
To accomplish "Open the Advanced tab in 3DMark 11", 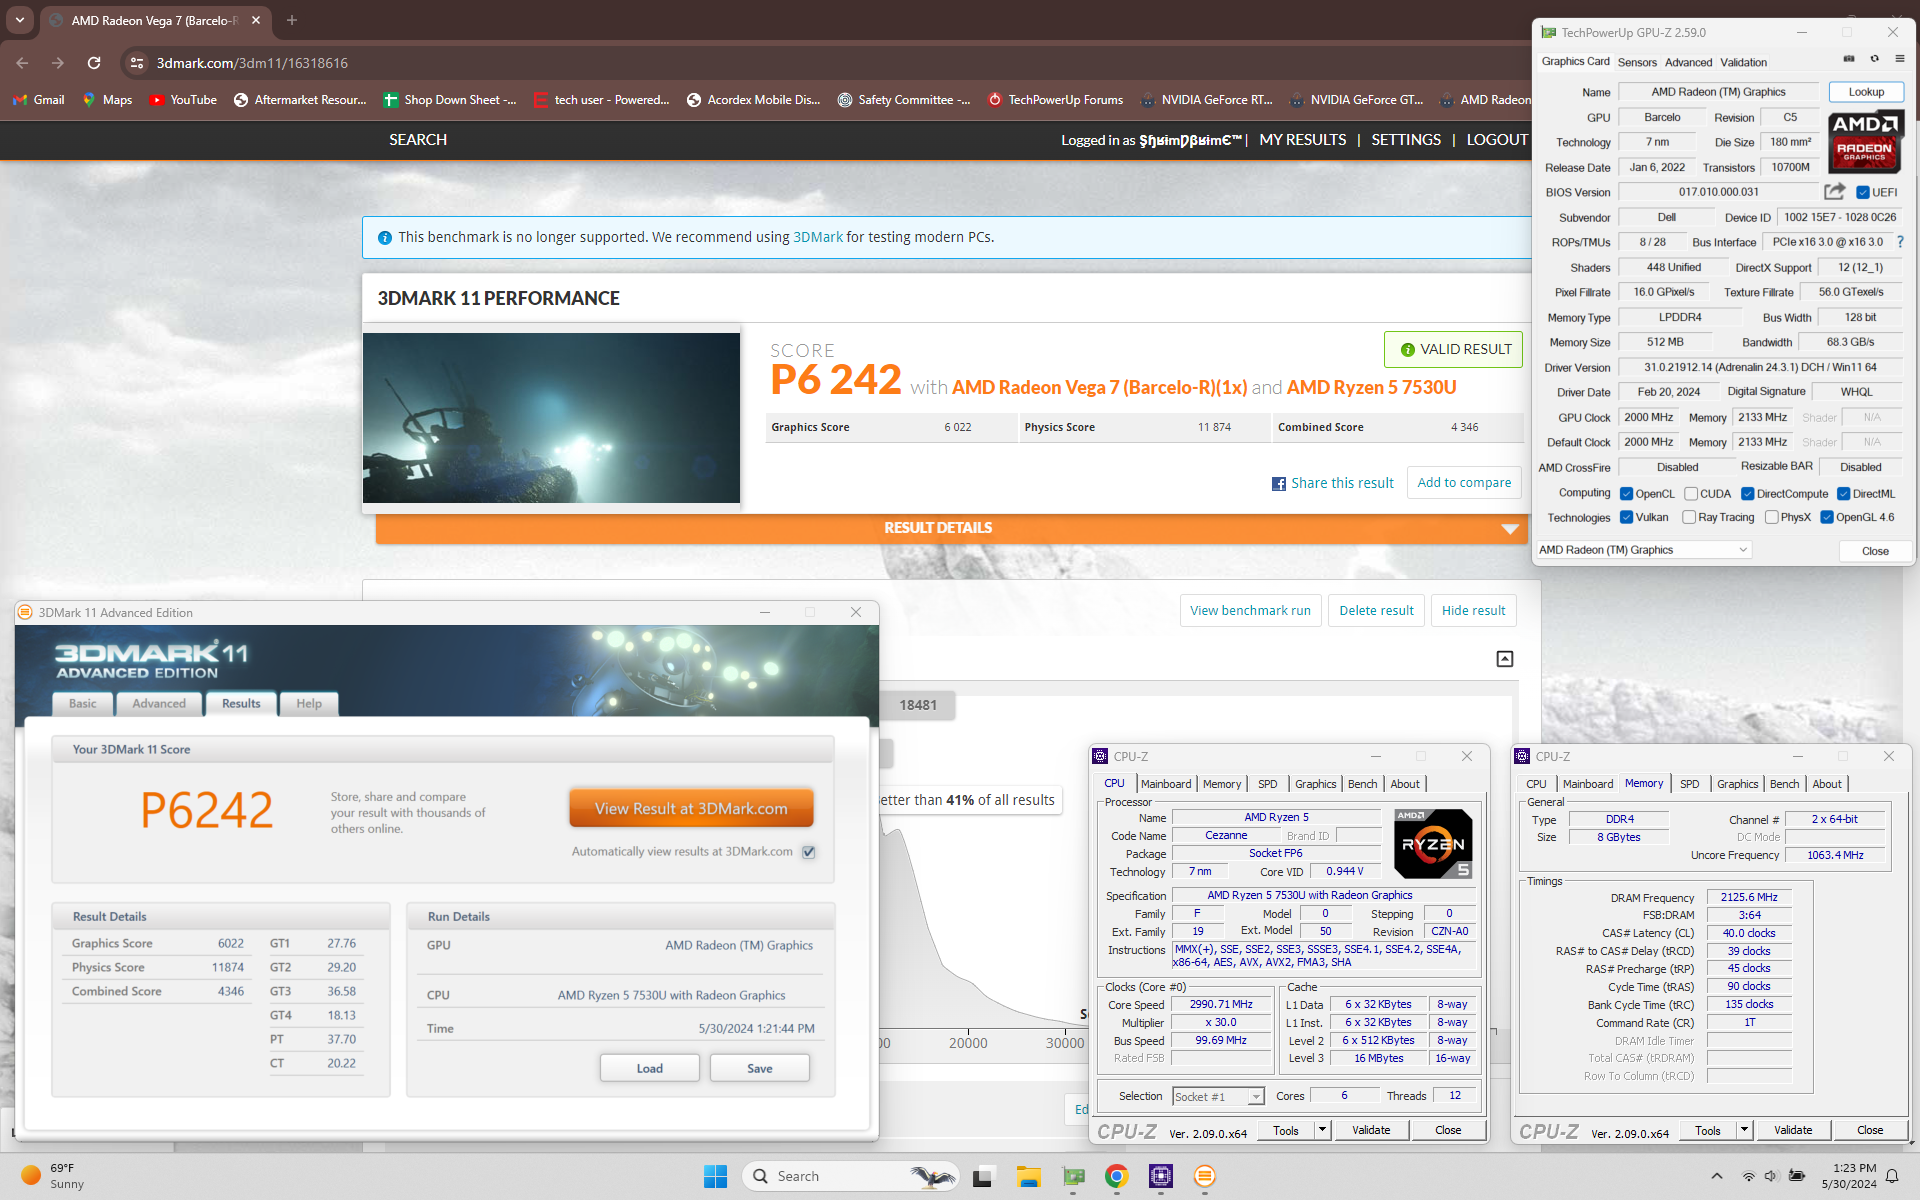I will (x=159, y=704).
